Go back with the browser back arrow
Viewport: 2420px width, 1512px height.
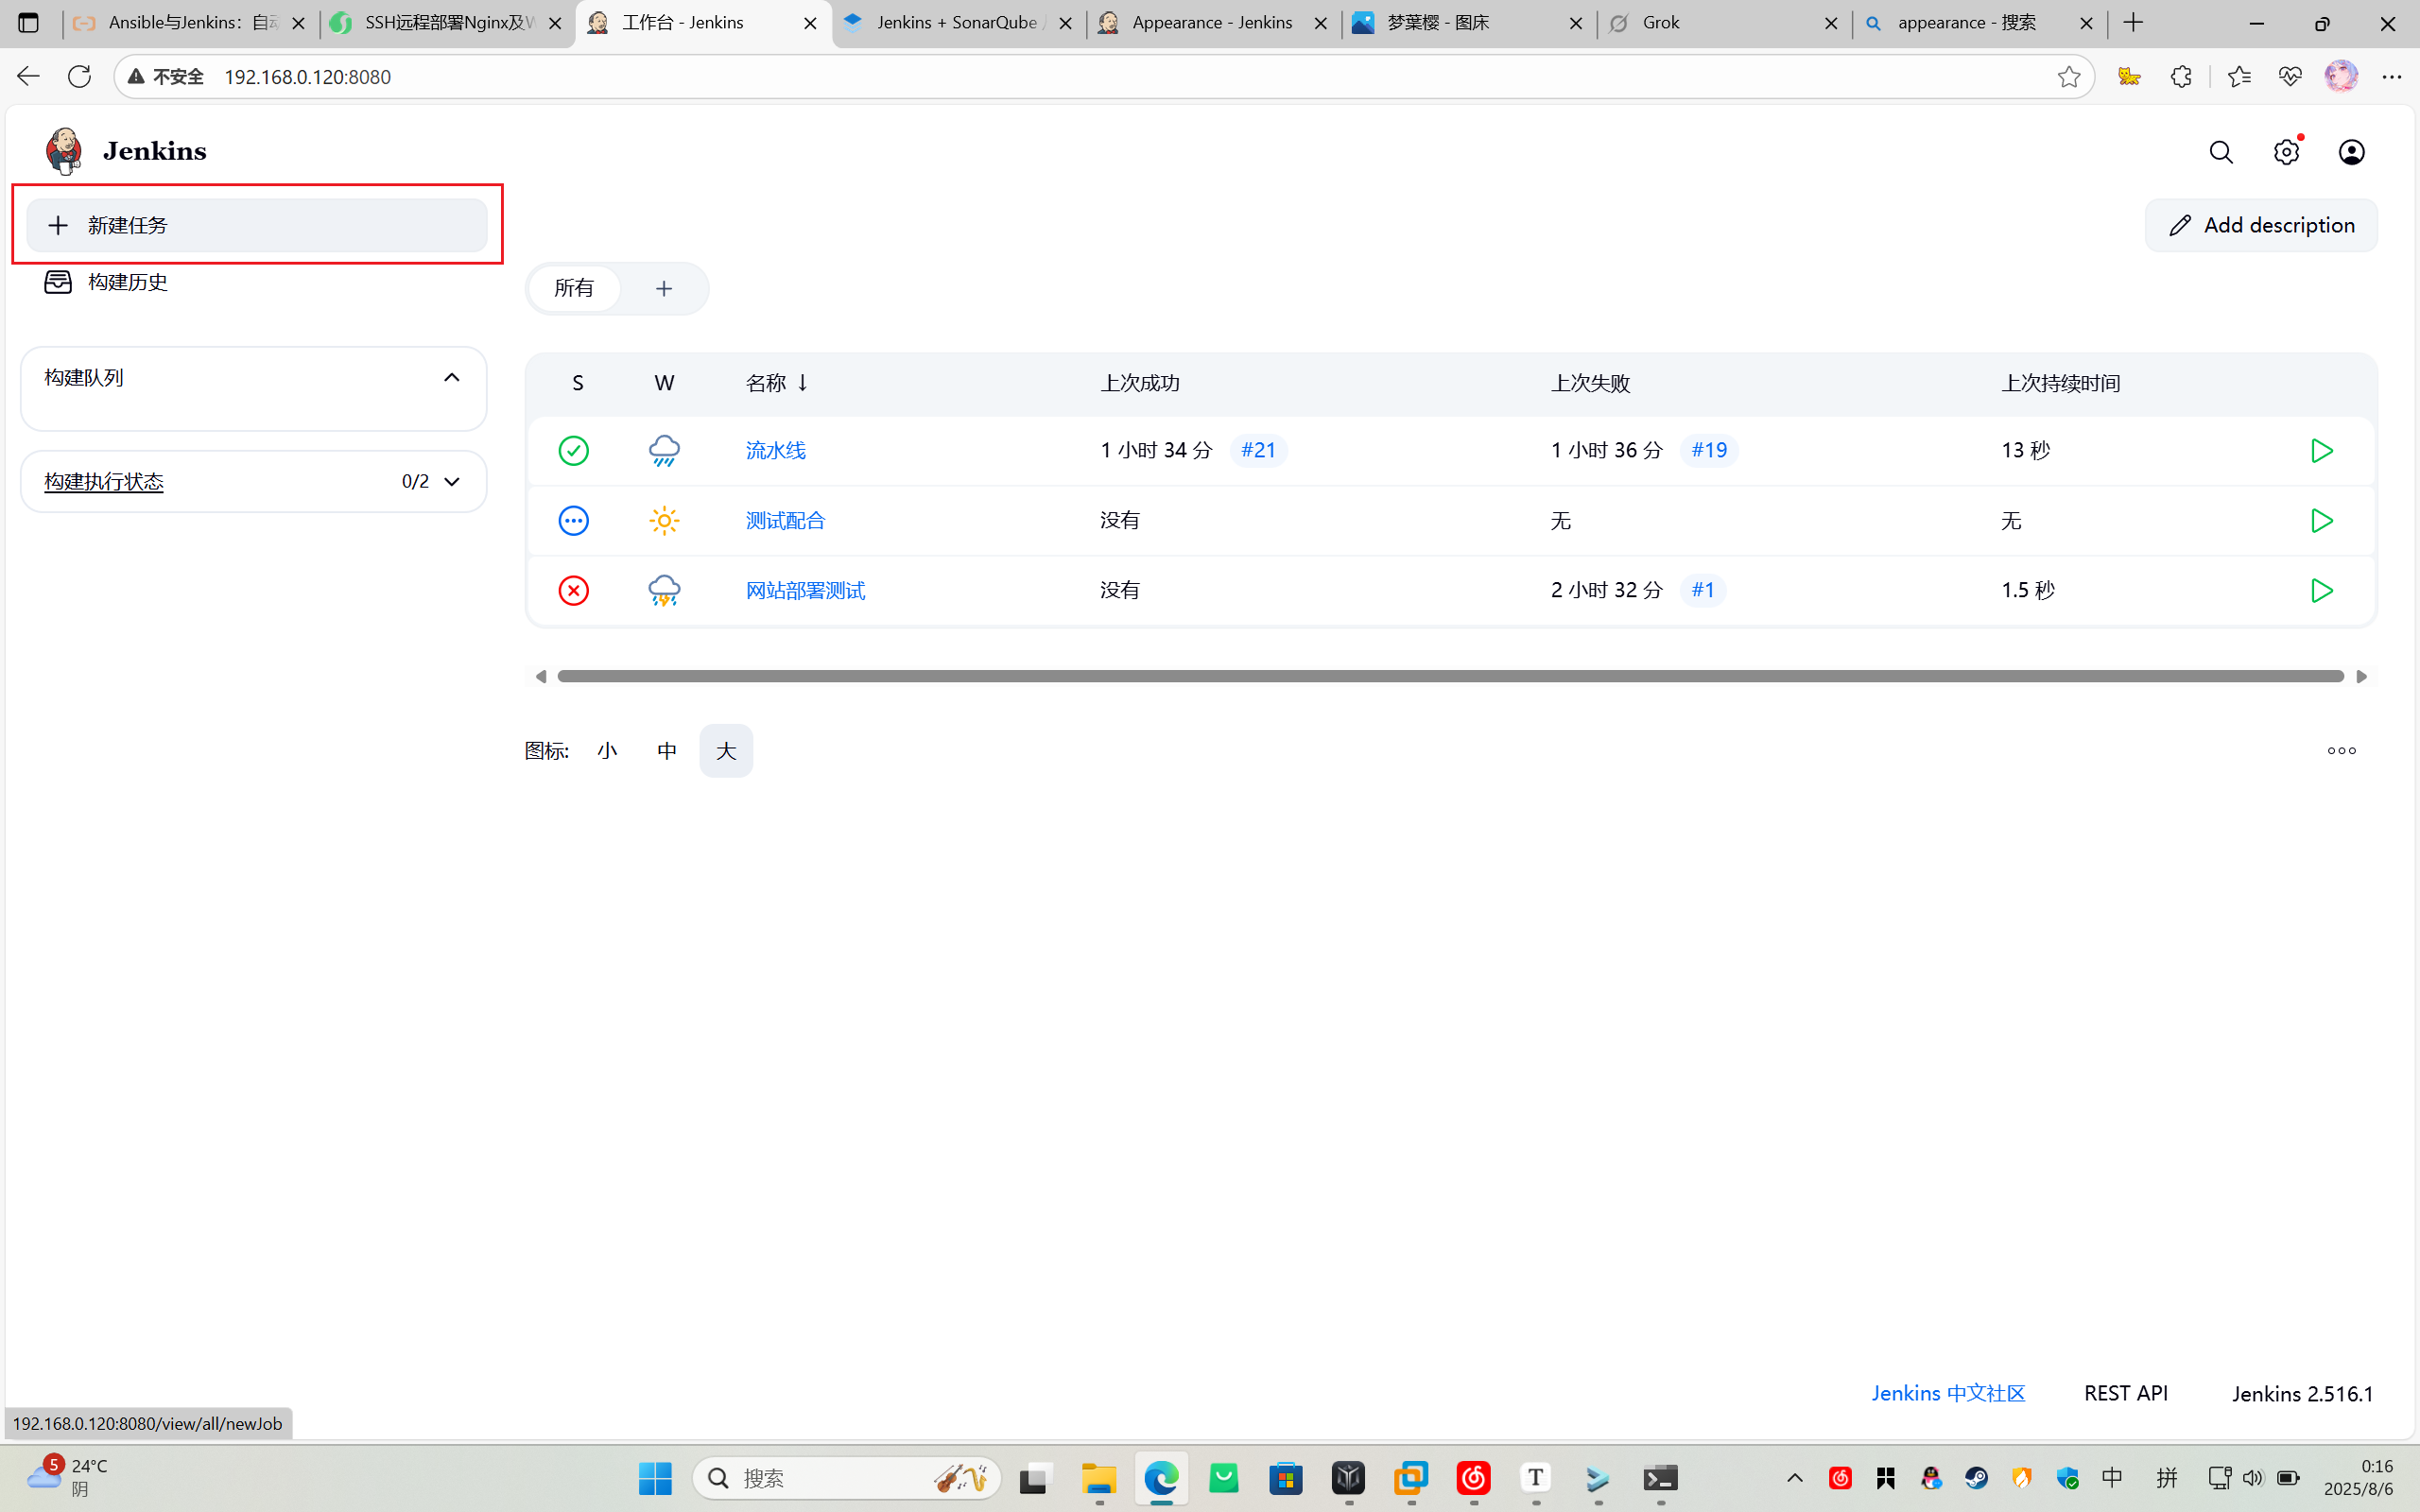click(27, 77)
